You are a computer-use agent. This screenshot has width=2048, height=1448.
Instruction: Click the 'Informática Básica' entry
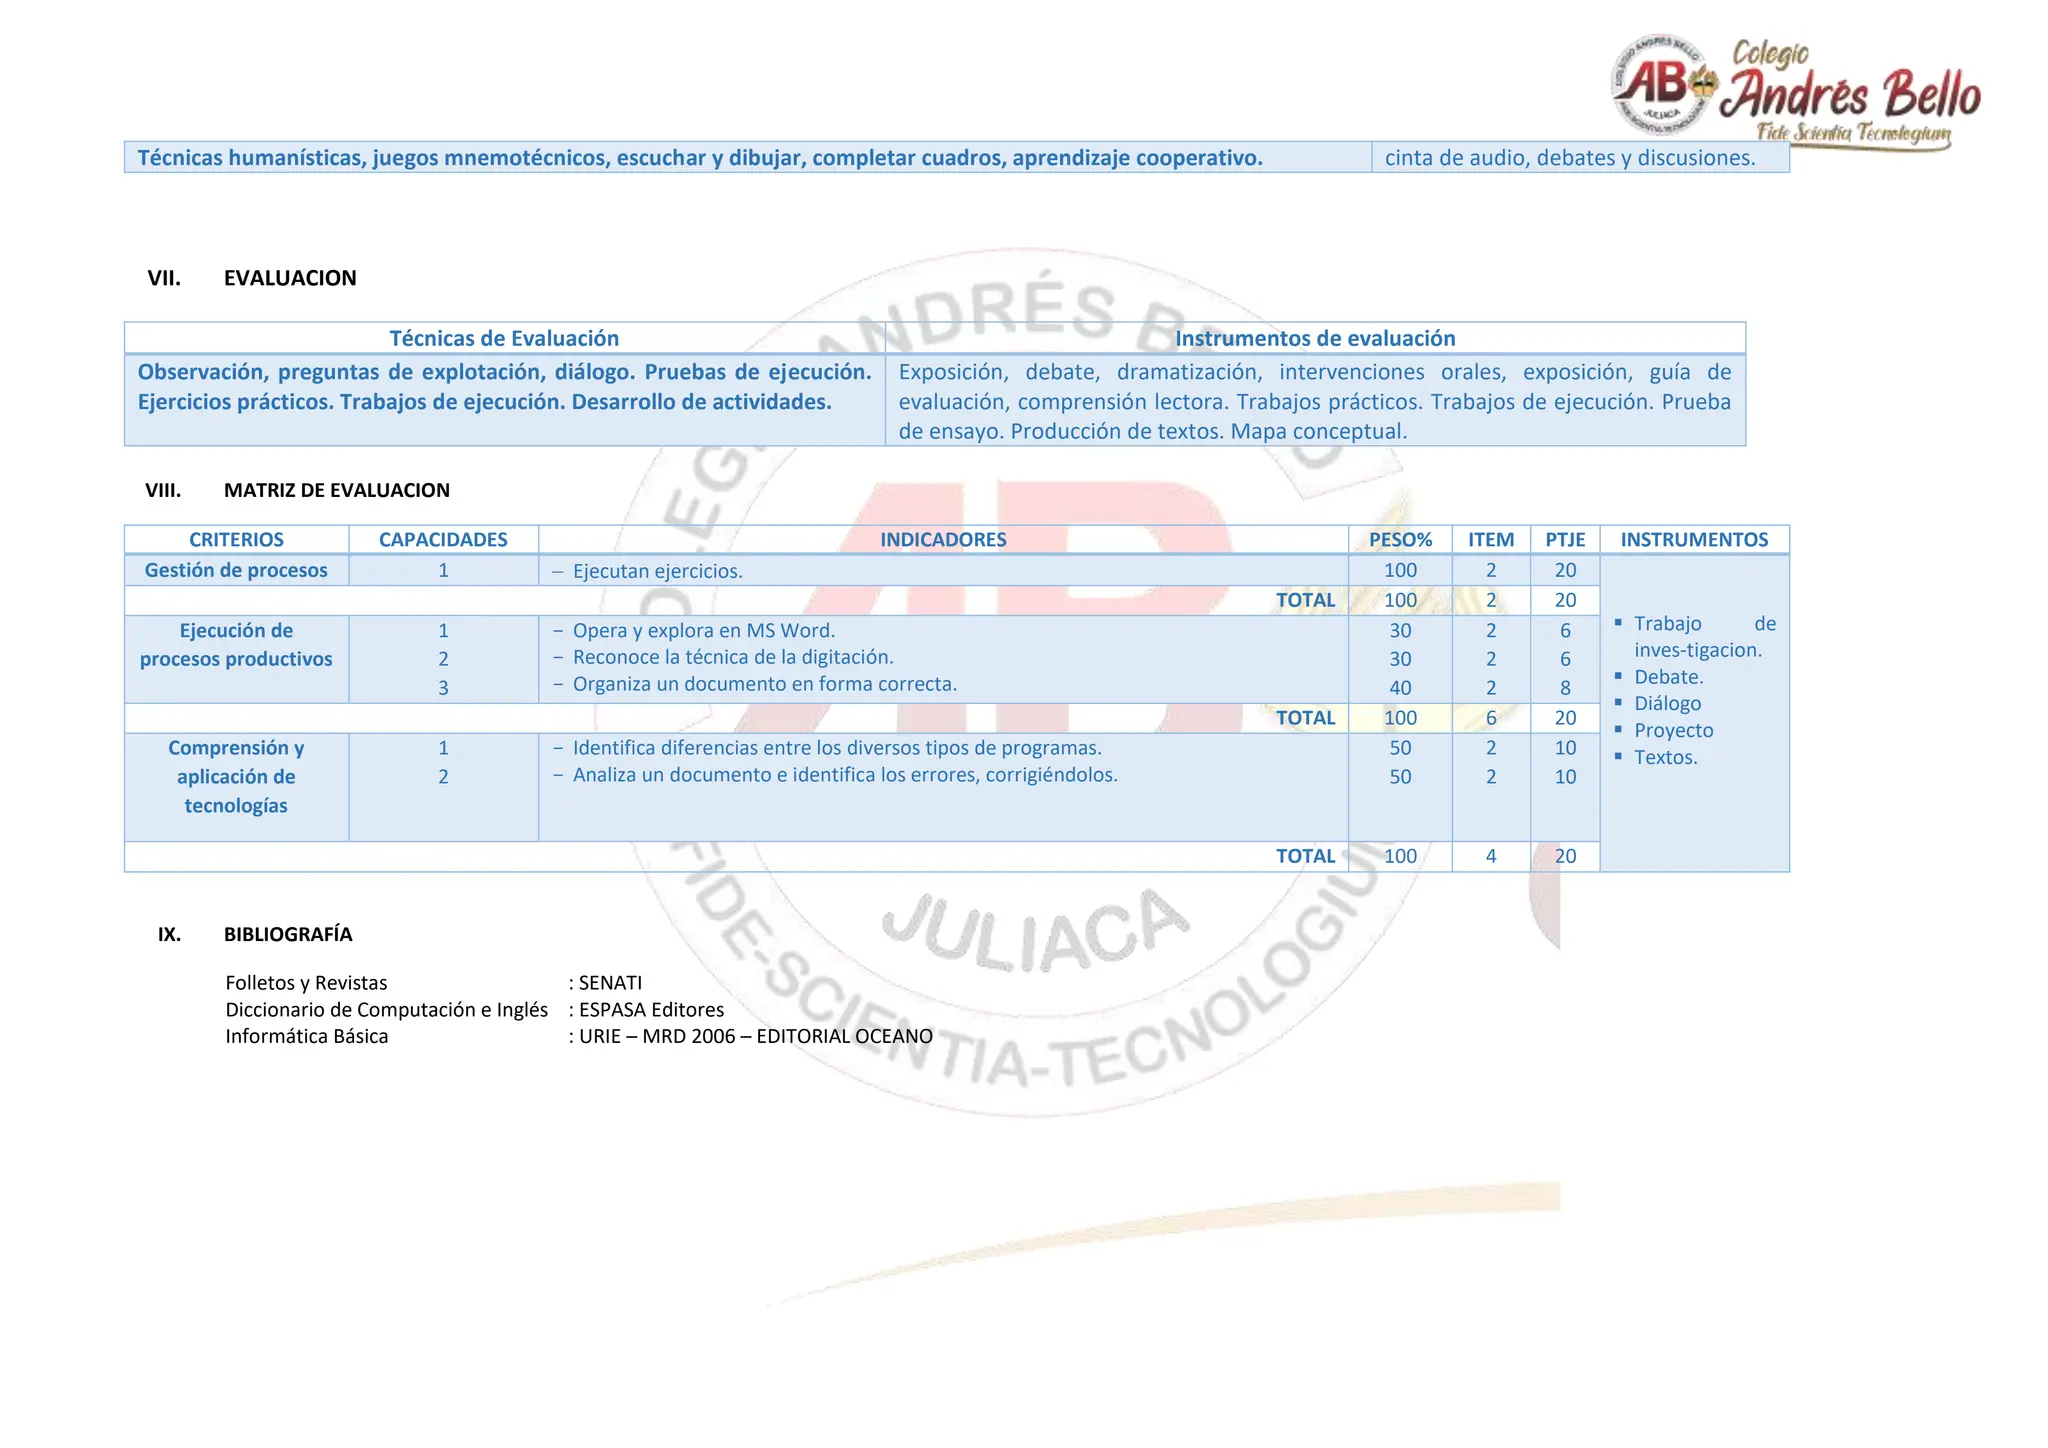pyautogui.click(x=306, y=1036)
